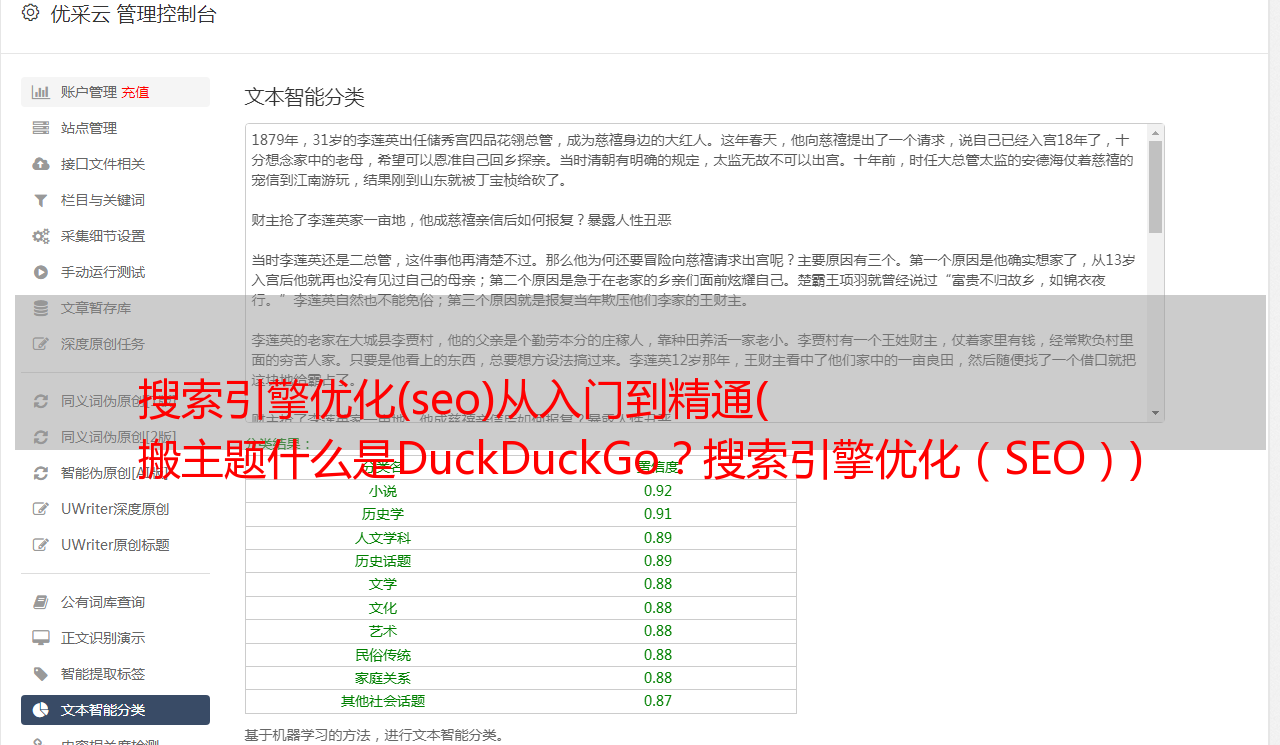
Task: Click the play icon for 手动运行测试
Action: pyautogui.click(x=41, y=272)
